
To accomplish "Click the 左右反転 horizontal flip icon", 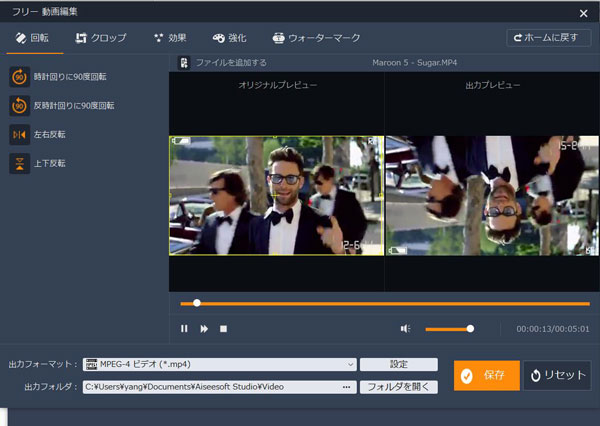I will point(20,135).
